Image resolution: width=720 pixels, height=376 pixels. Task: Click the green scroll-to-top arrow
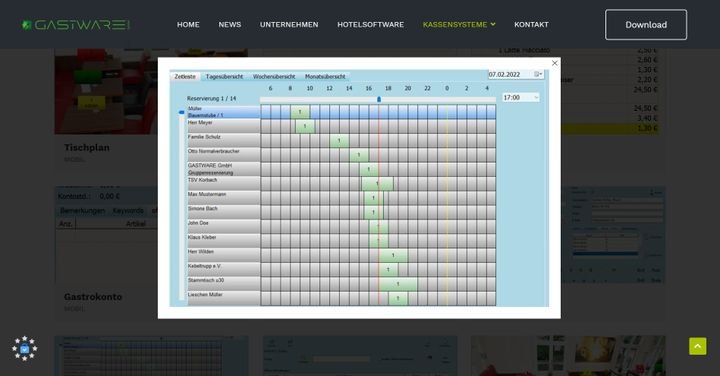tap(698, 346)
